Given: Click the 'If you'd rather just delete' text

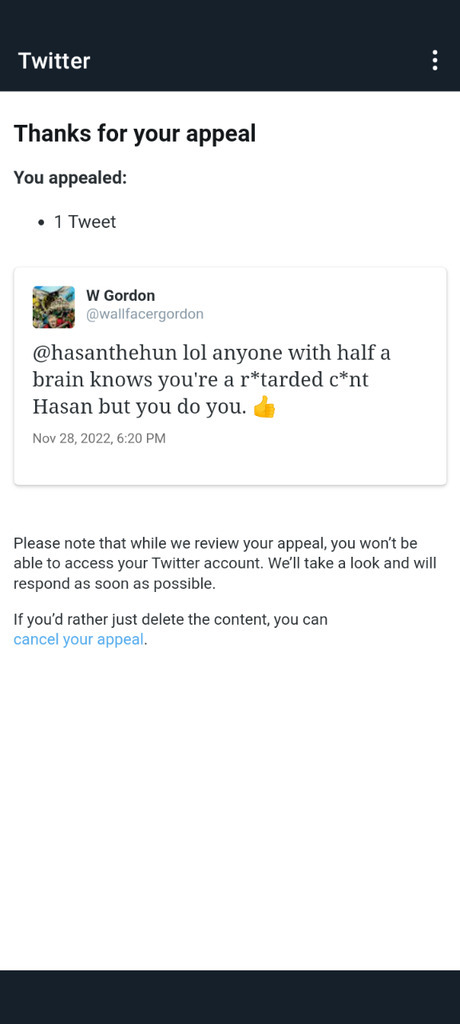Looking at the screenshot, I should [x=171, y=619].
